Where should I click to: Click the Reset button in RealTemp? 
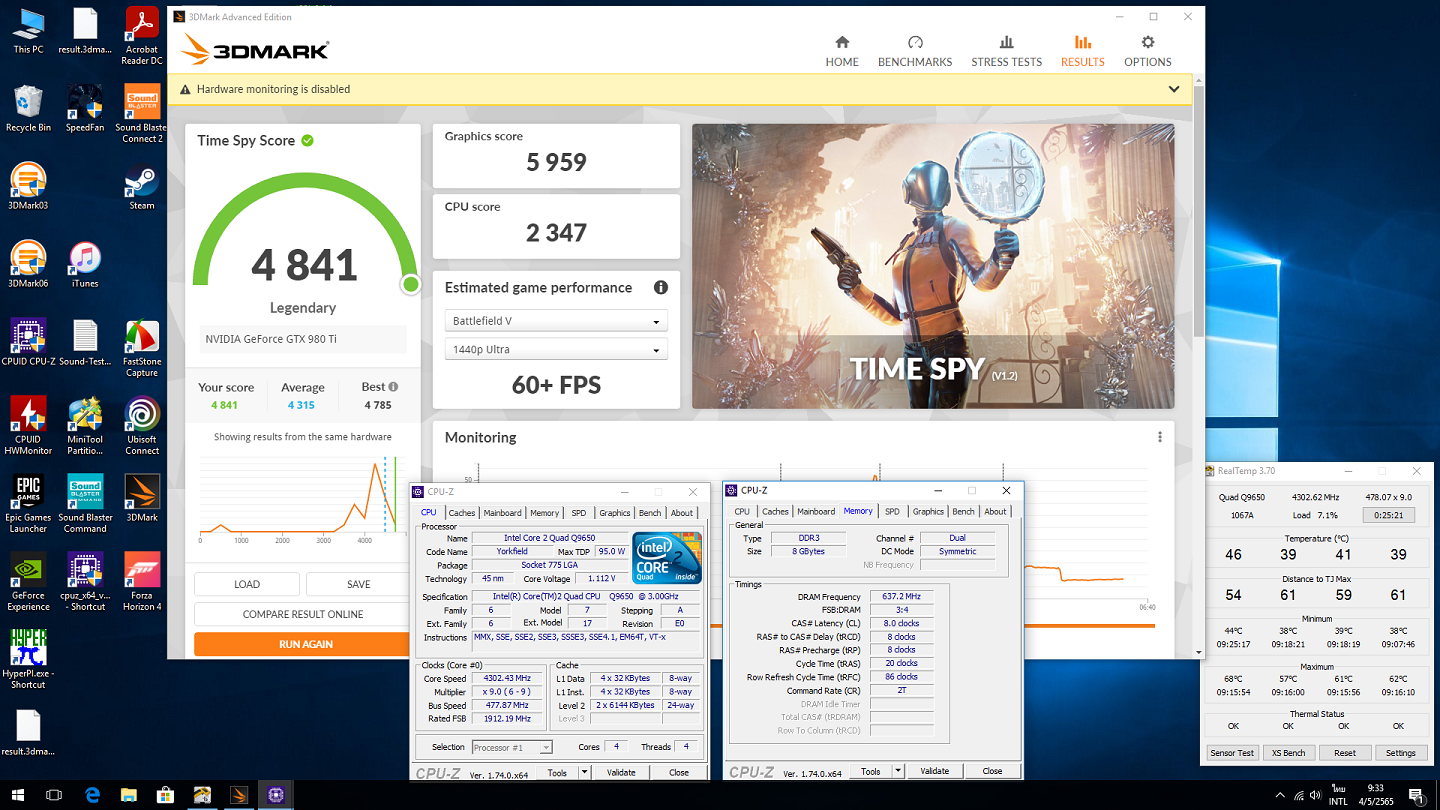[x=1345, y=753]
